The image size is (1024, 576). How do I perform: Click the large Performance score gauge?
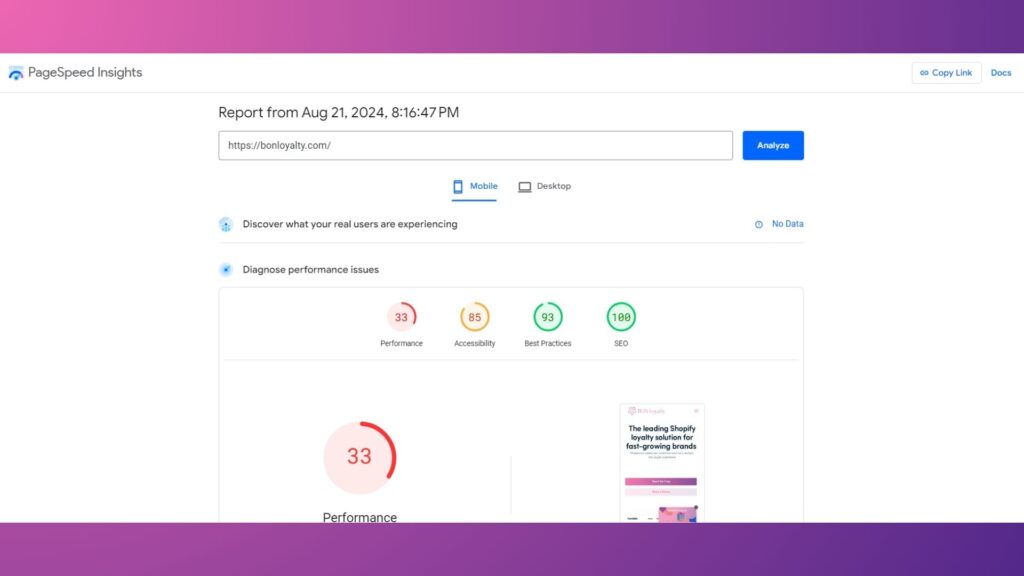tap(360, 457)
